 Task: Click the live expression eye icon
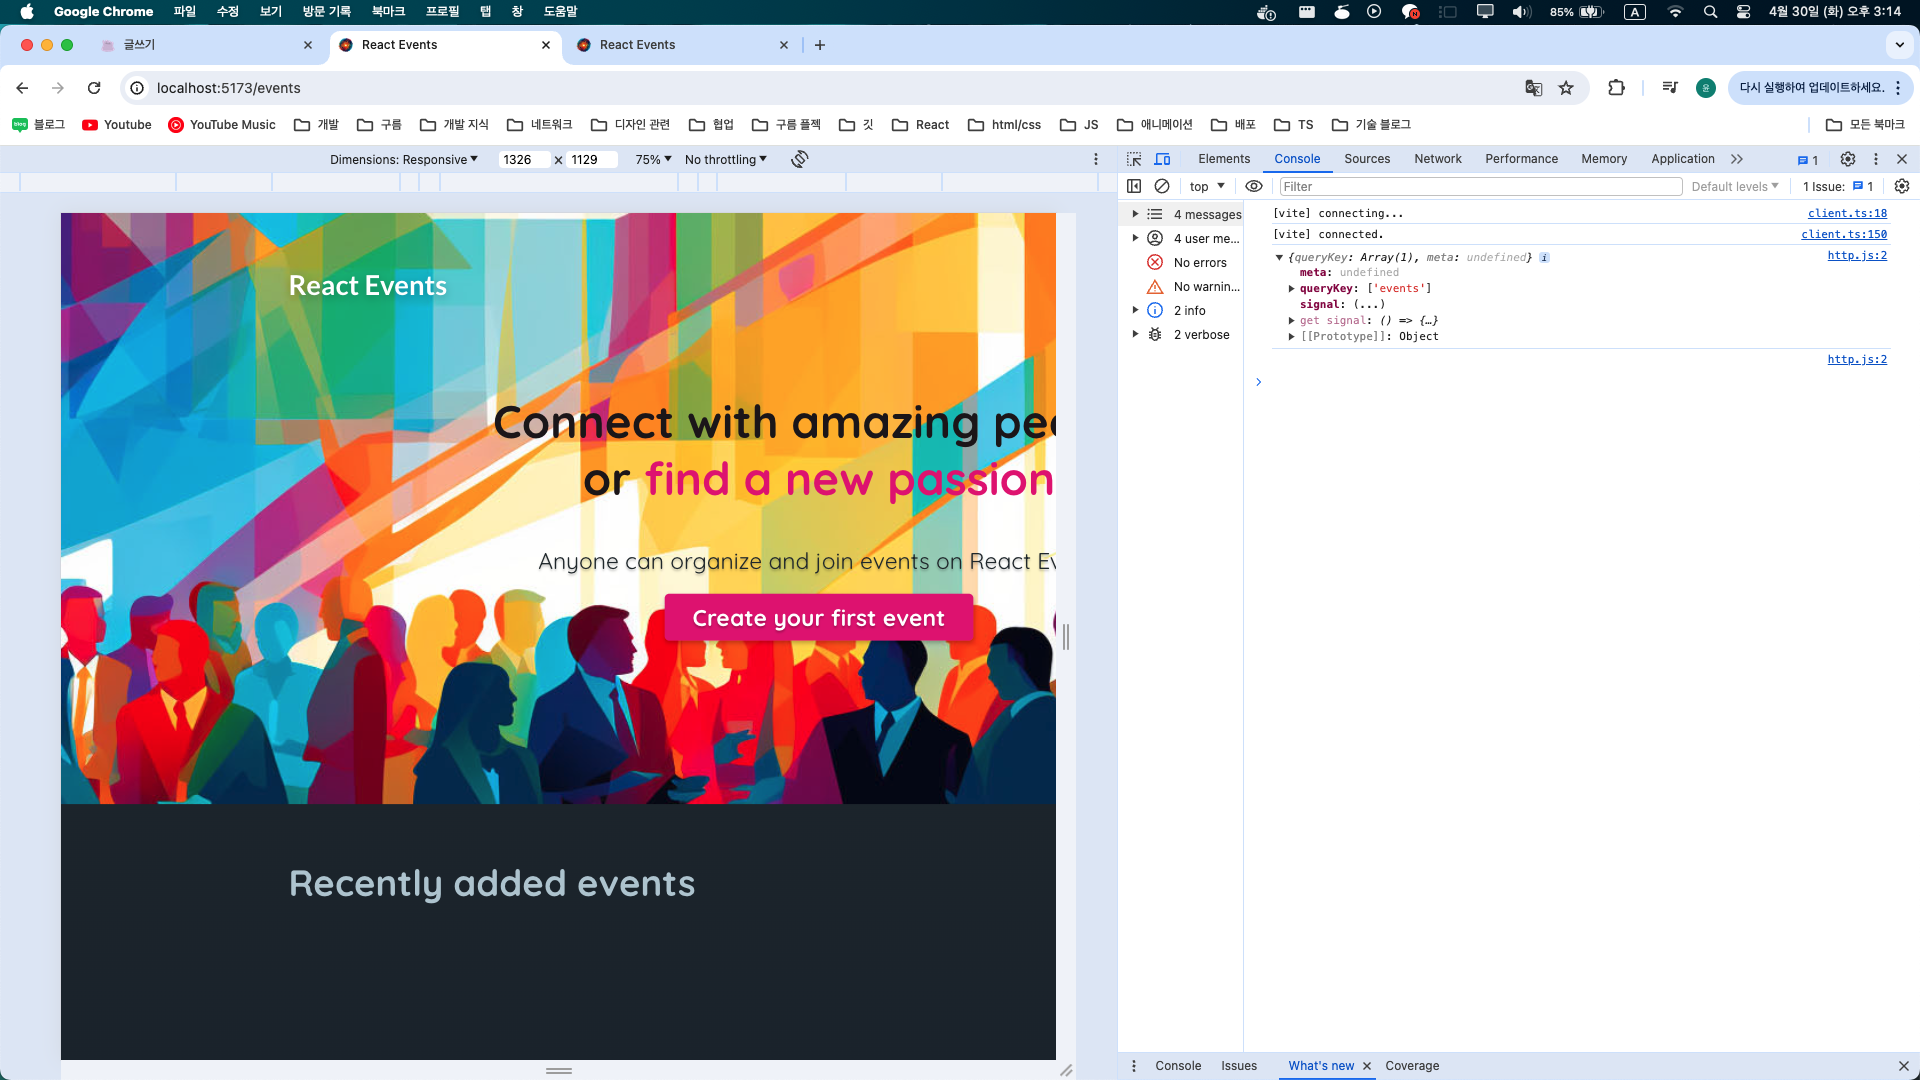click(x=1253, y=186)
